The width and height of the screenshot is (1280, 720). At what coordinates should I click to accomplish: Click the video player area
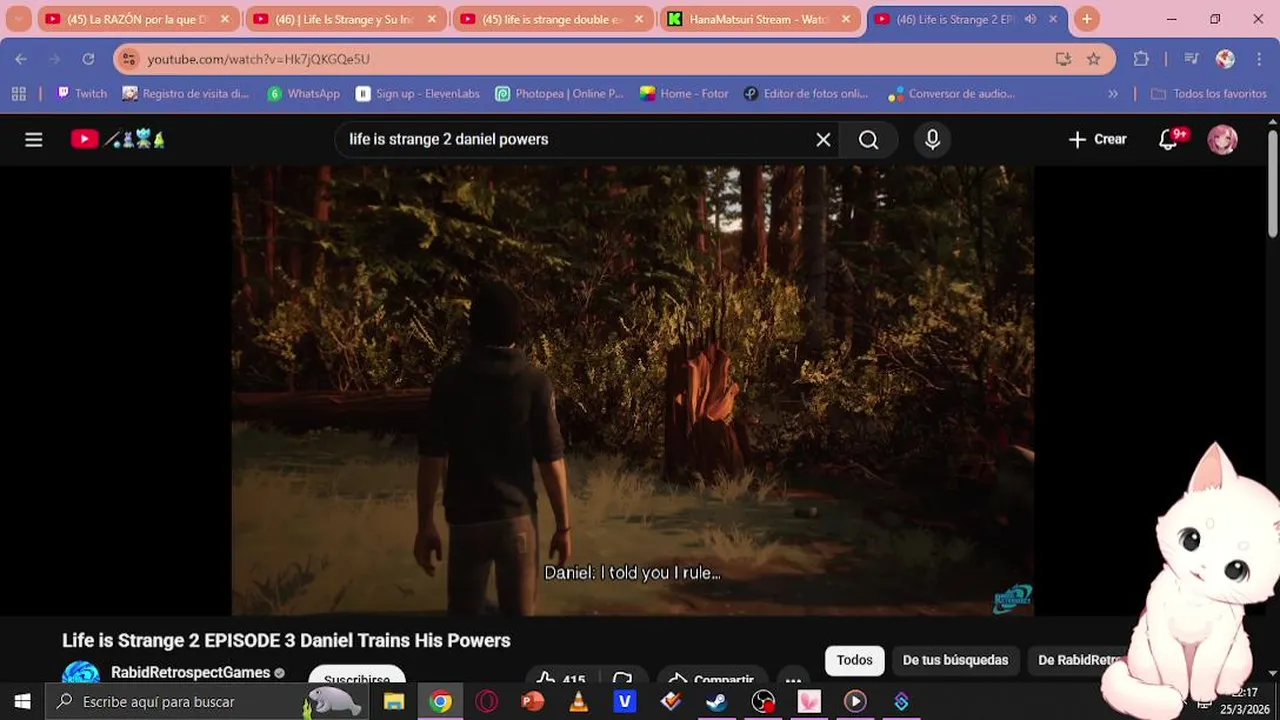coord(632,390)
